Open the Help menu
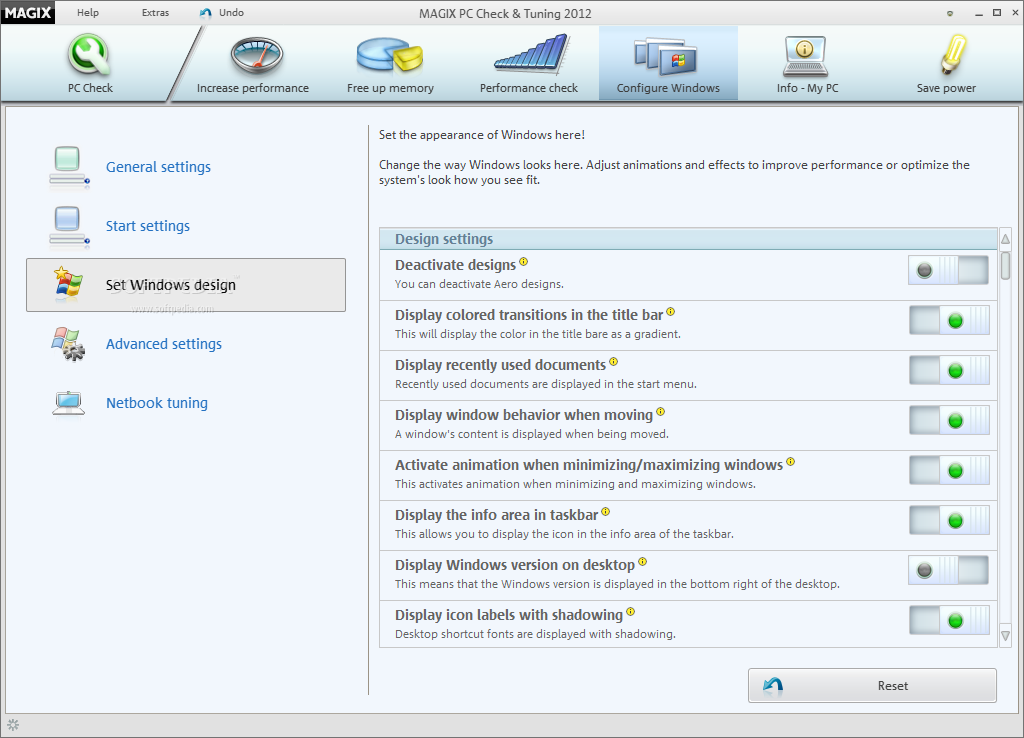1024x738 pixels. [88, 12]
